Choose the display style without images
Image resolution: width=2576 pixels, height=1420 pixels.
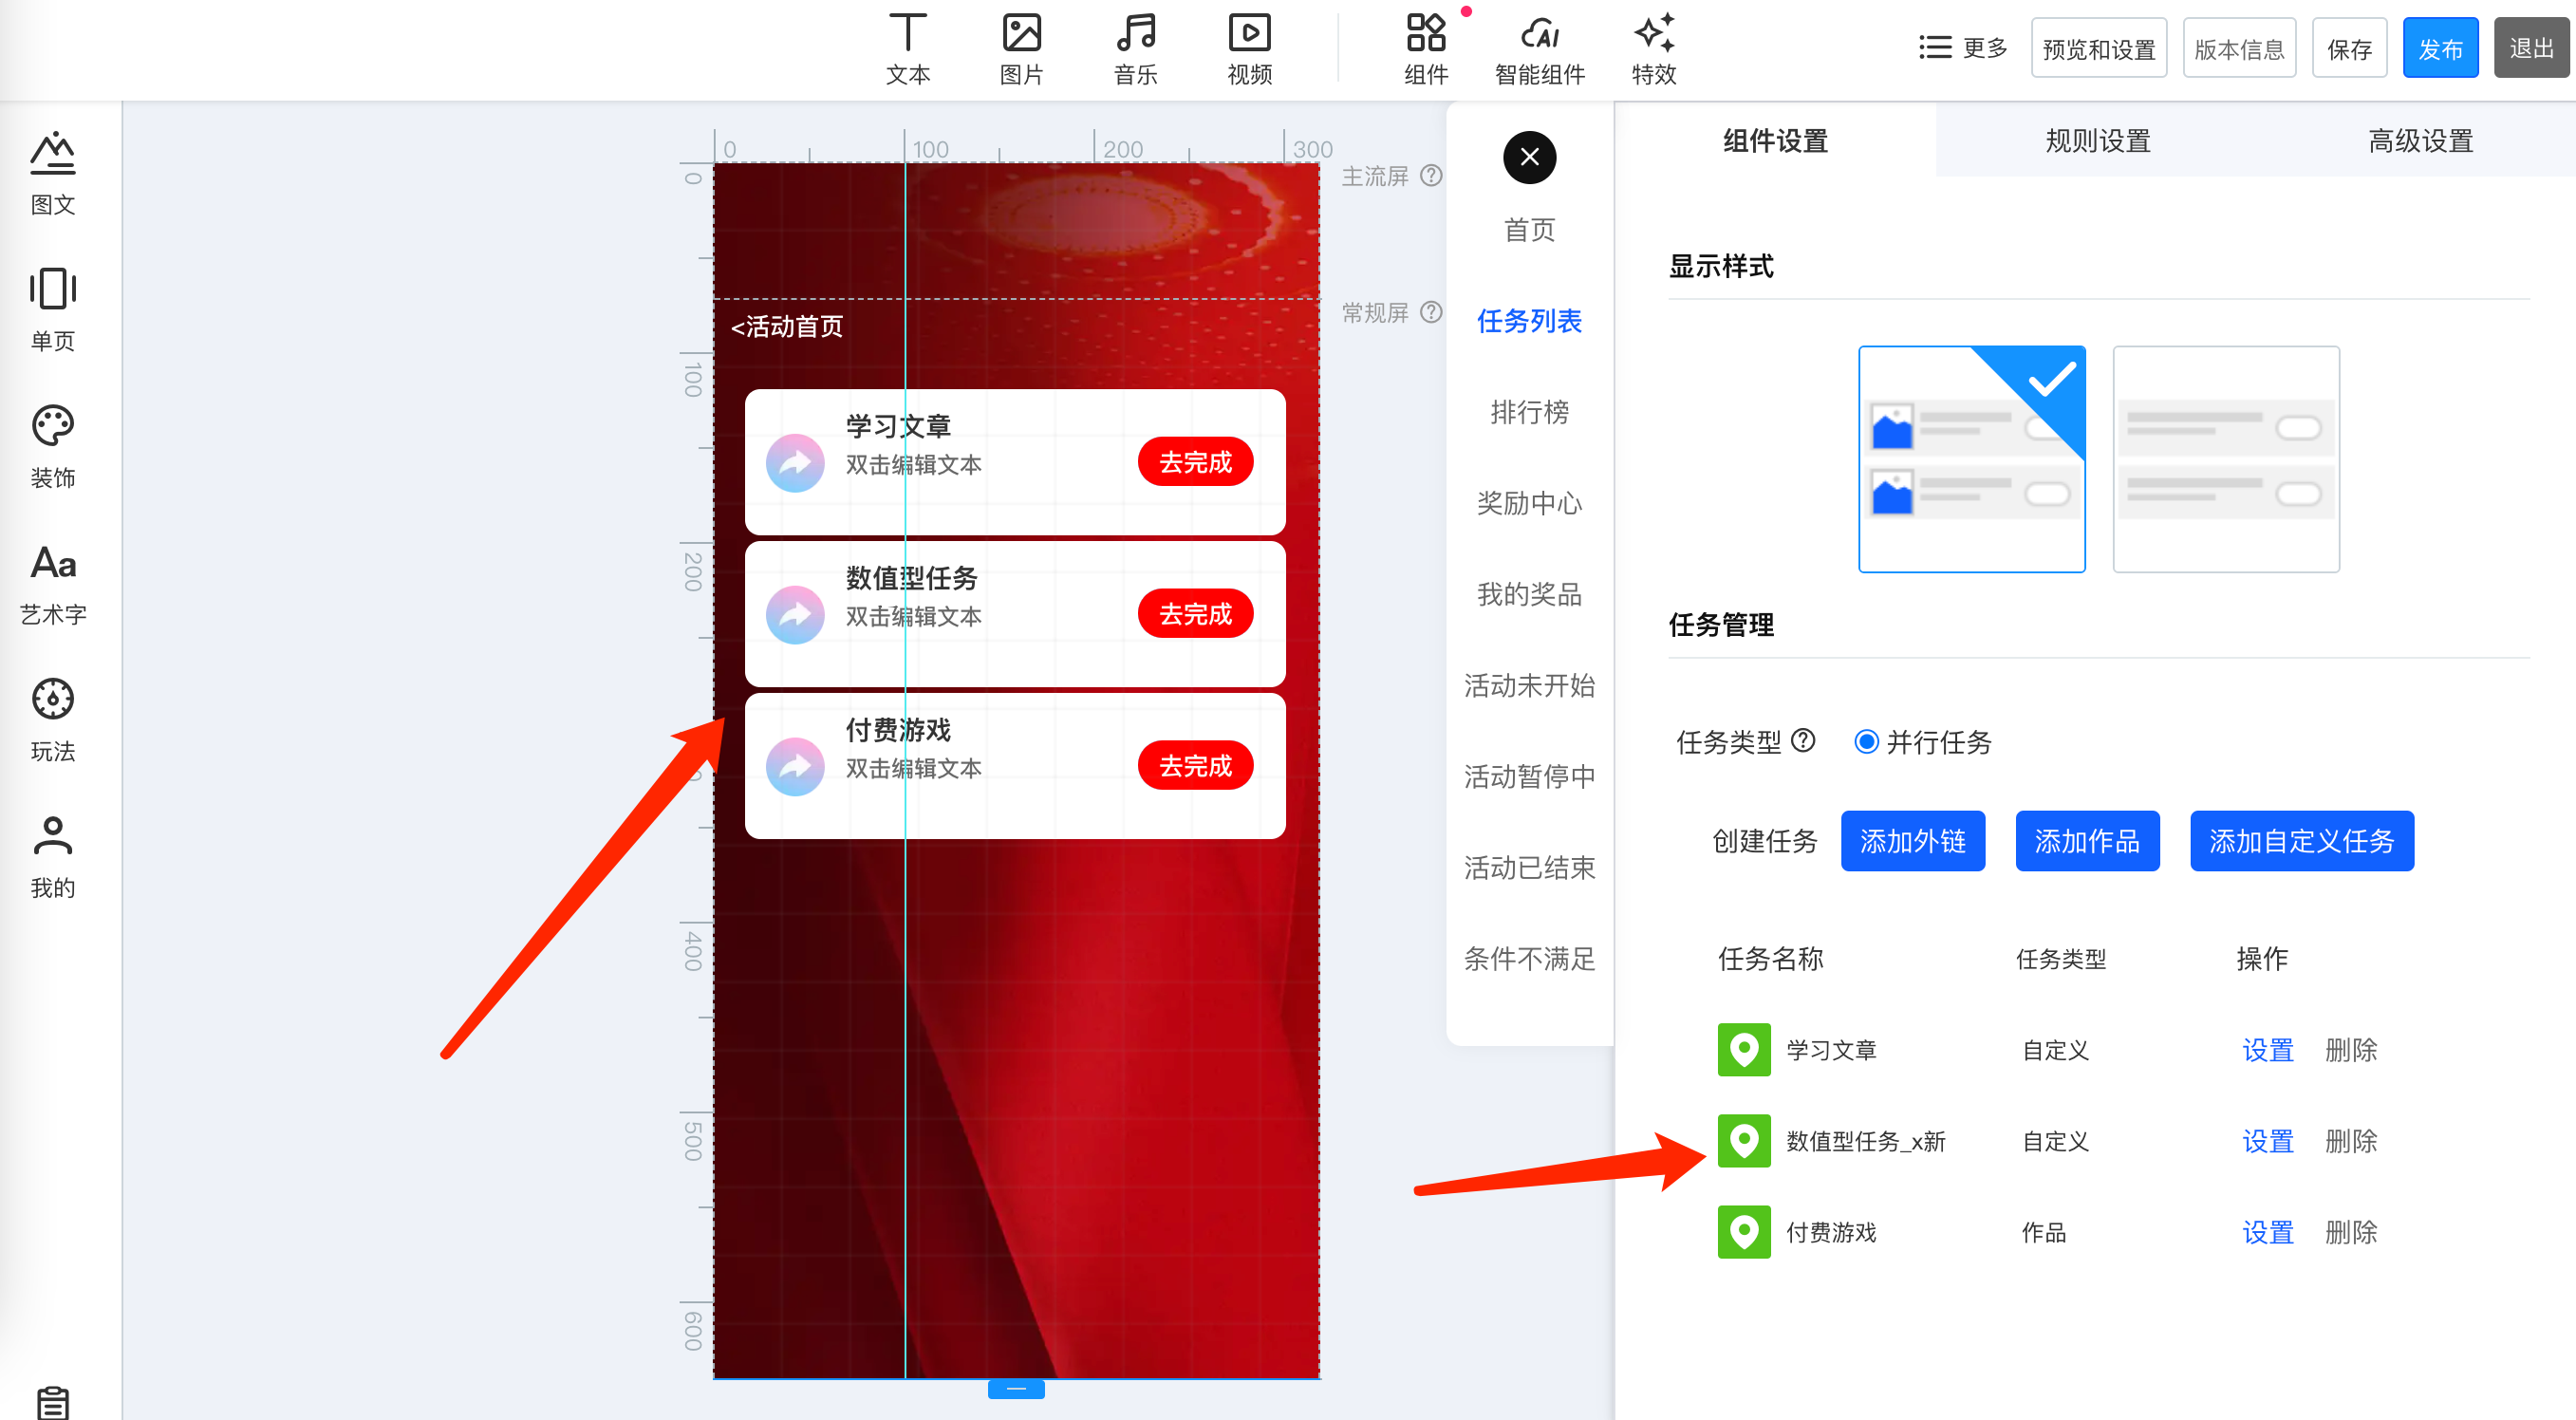(2225, 459)
